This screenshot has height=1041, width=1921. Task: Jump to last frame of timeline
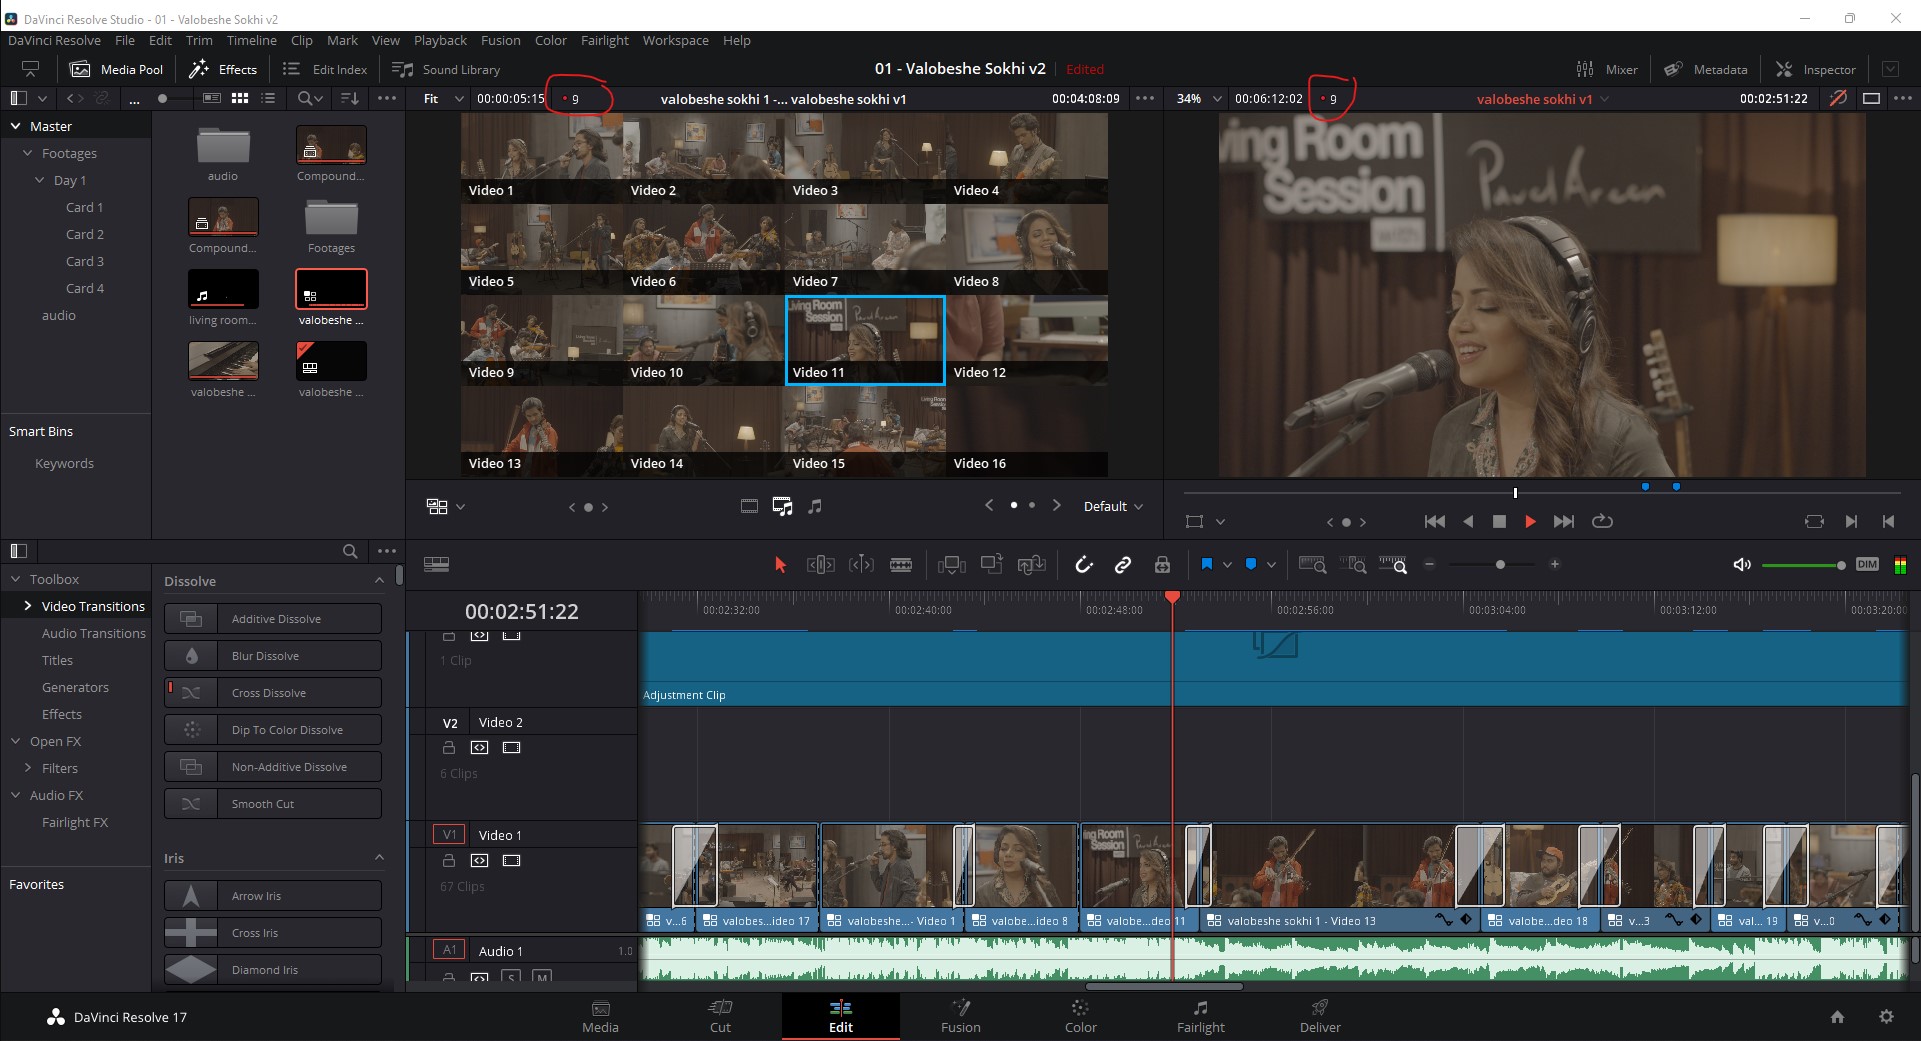(1564, 521)
